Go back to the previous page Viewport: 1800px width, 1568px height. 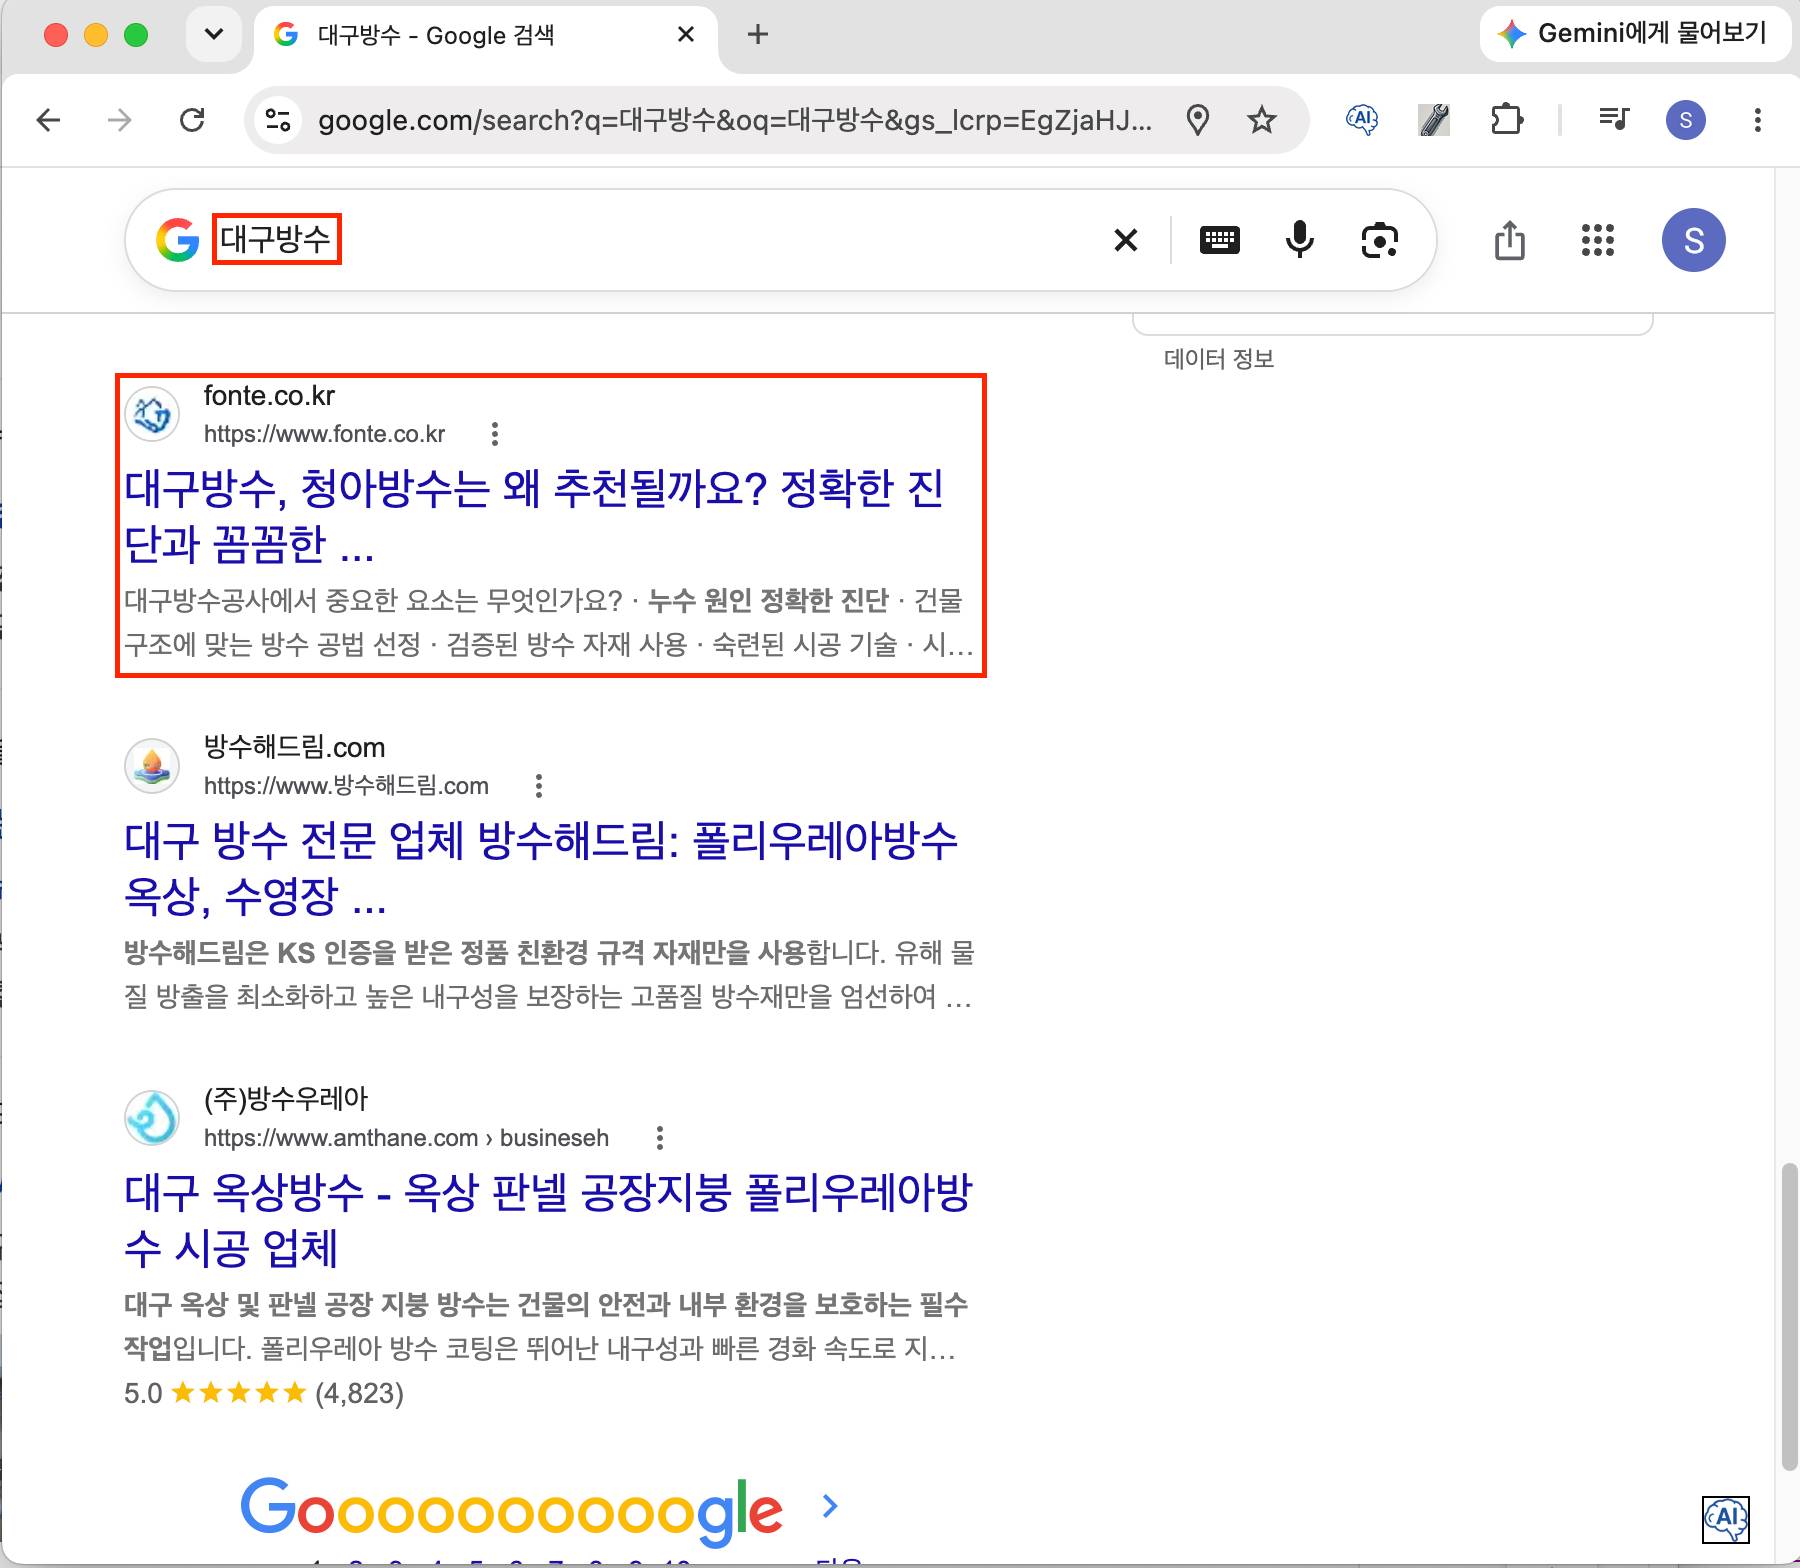(x=48, y=121)
